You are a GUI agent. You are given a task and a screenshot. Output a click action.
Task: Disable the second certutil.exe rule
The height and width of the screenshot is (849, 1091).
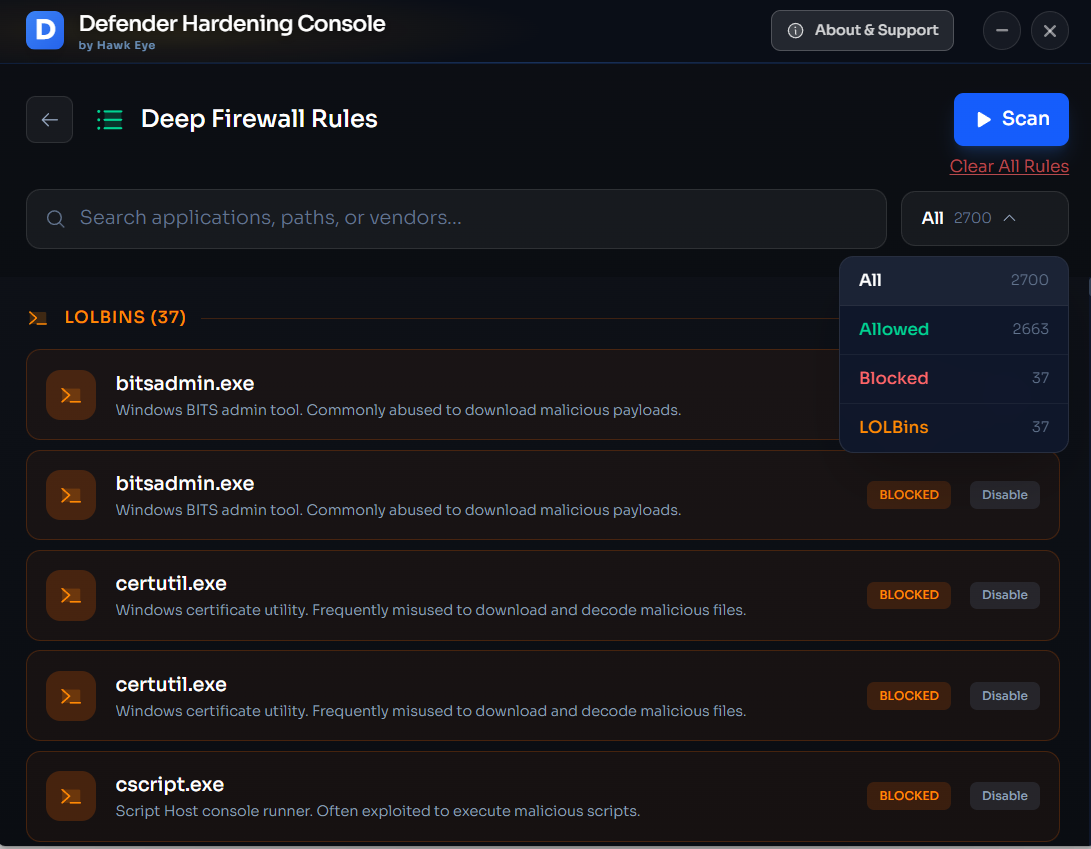[1005, 696]
